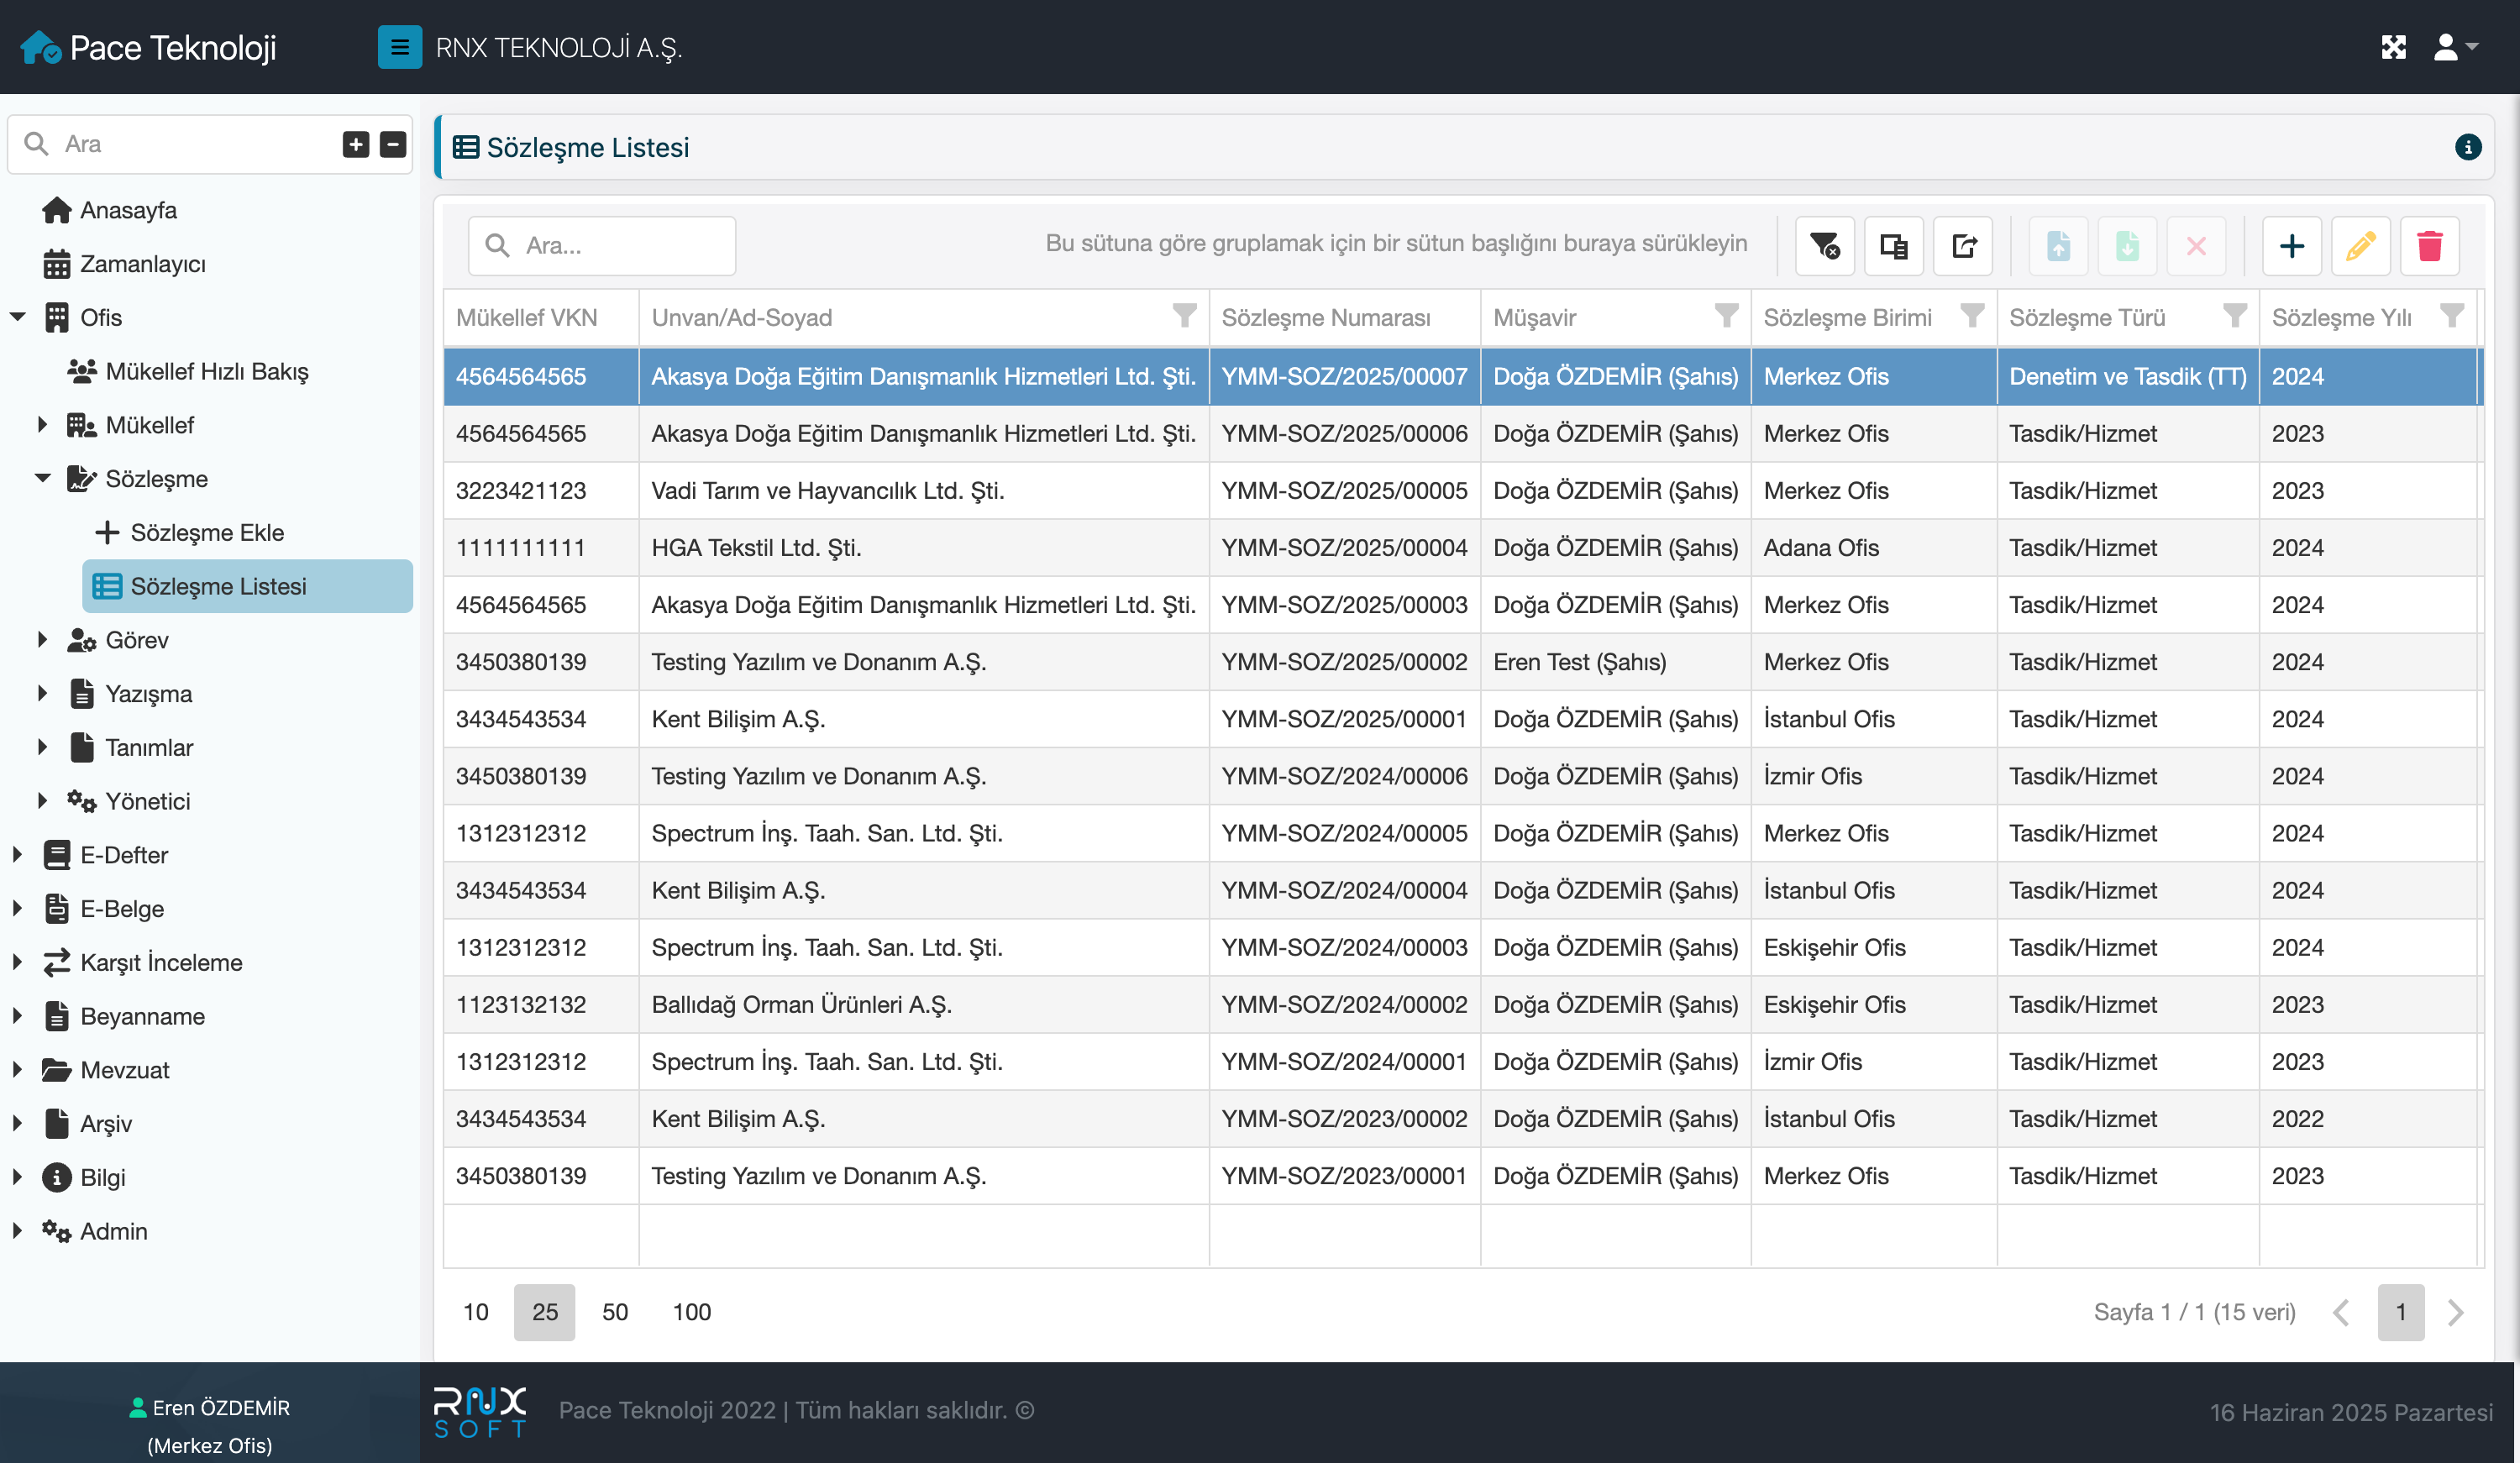2520x1463 pixels.
Task: Open the column chooser icon
Action: click(1893, 246)
